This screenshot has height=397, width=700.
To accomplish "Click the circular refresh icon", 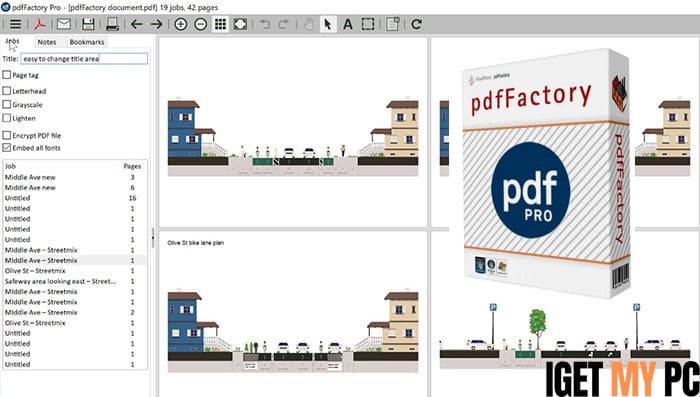I will pos(416,24).
